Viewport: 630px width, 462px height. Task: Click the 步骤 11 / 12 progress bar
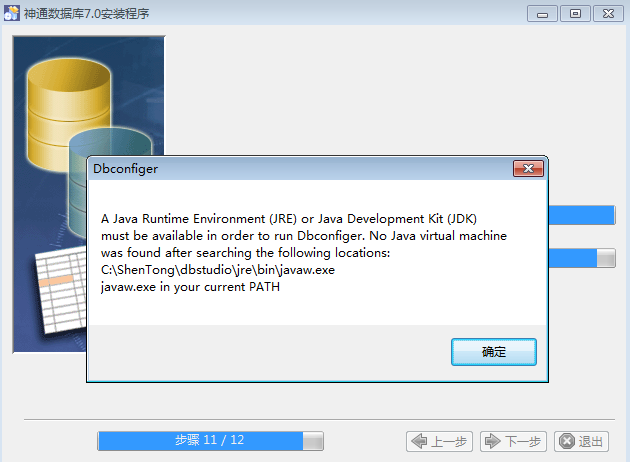tap(210, 441)
